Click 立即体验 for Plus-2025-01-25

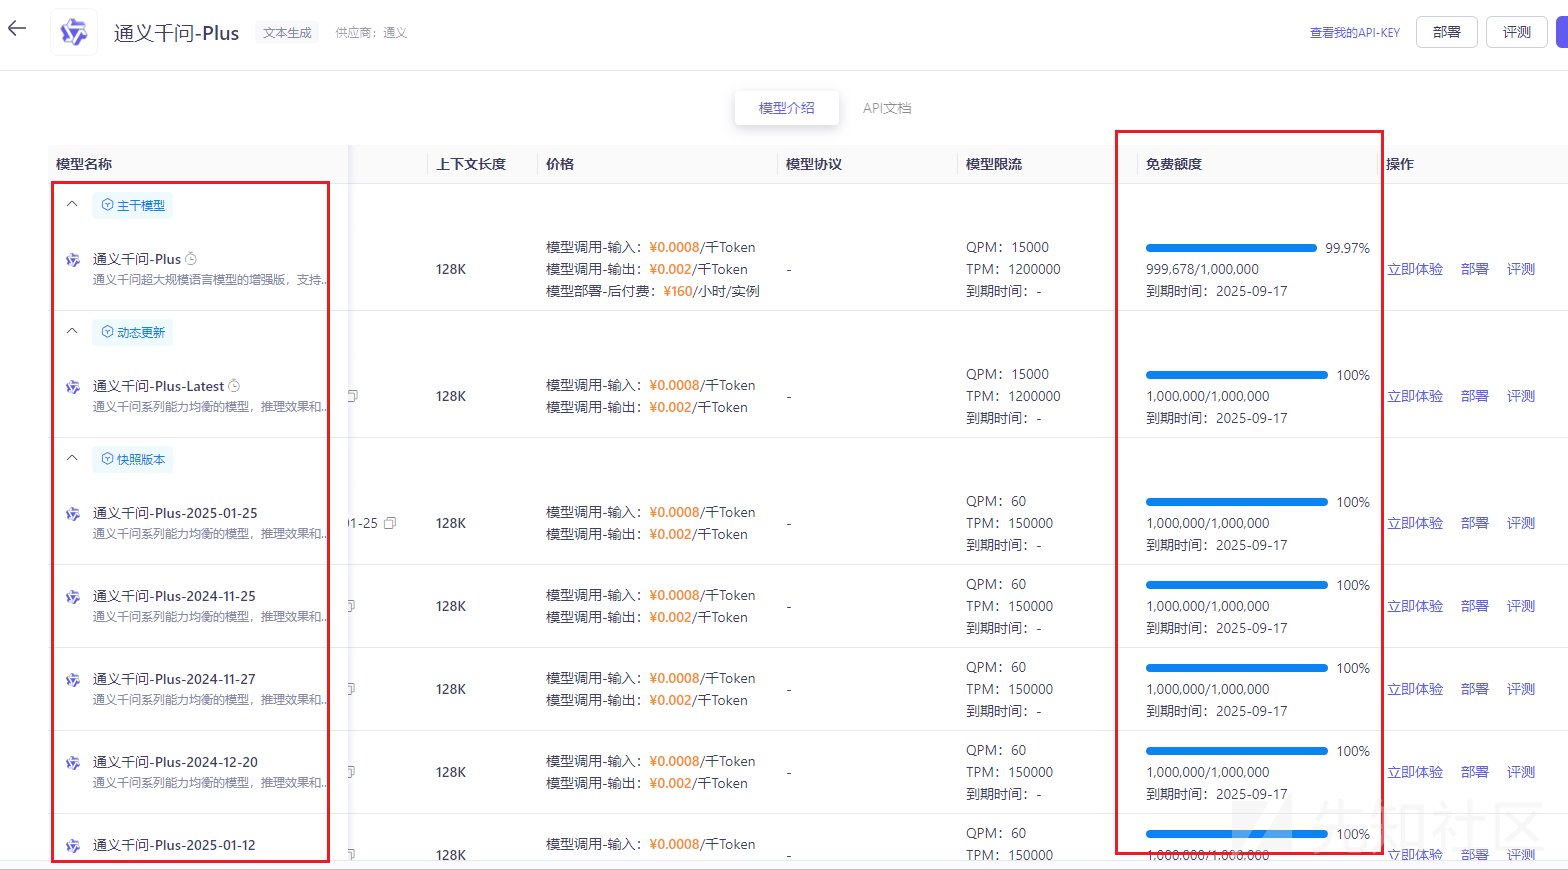[1415, 523]
